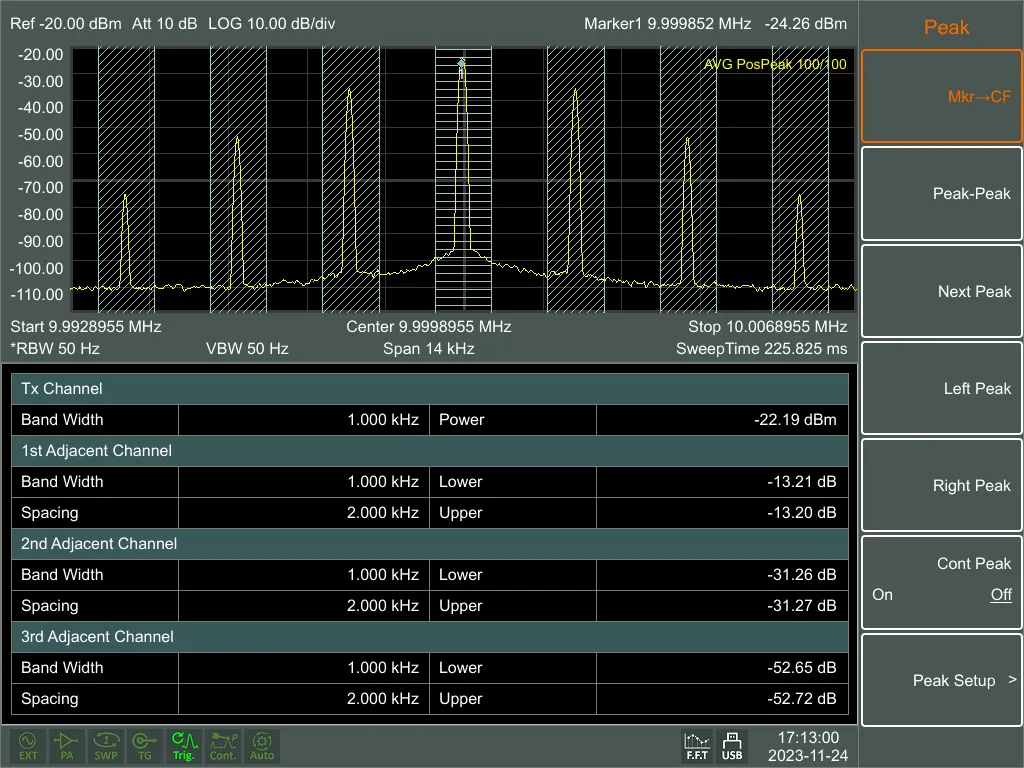Screen dimensions: 1024x768
Task: Click the 1st Adjacent Channel Spacing value
Action: point(304,513)
